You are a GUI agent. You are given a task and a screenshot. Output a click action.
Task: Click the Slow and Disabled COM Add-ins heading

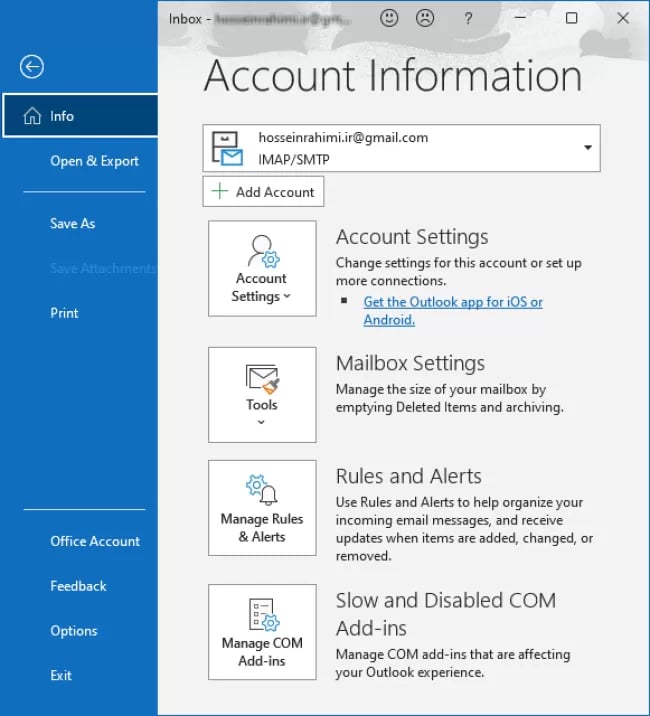[446, 614]
